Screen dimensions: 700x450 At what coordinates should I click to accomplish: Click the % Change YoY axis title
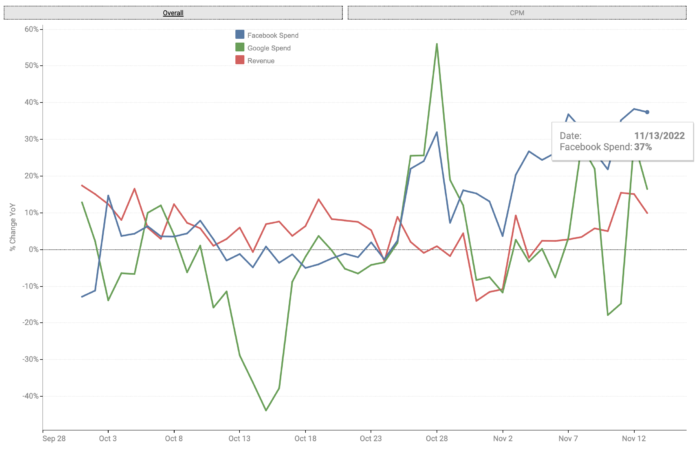12,227
